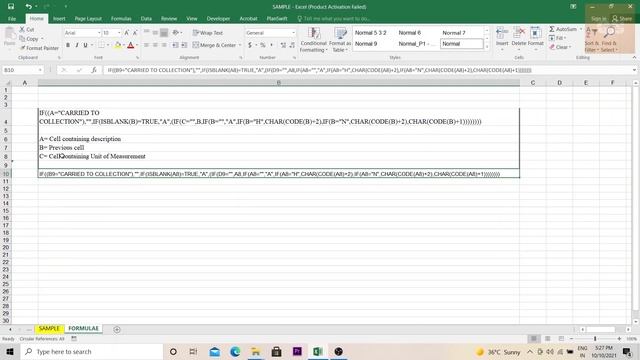Click Increase Font Size icon
Viewport: 640px width, 360px height.
coord(127,33)
